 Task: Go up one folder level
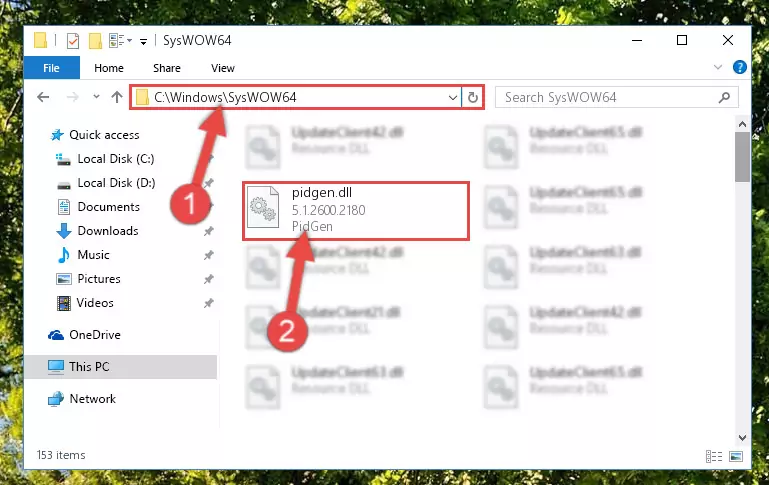click(117, 97)
